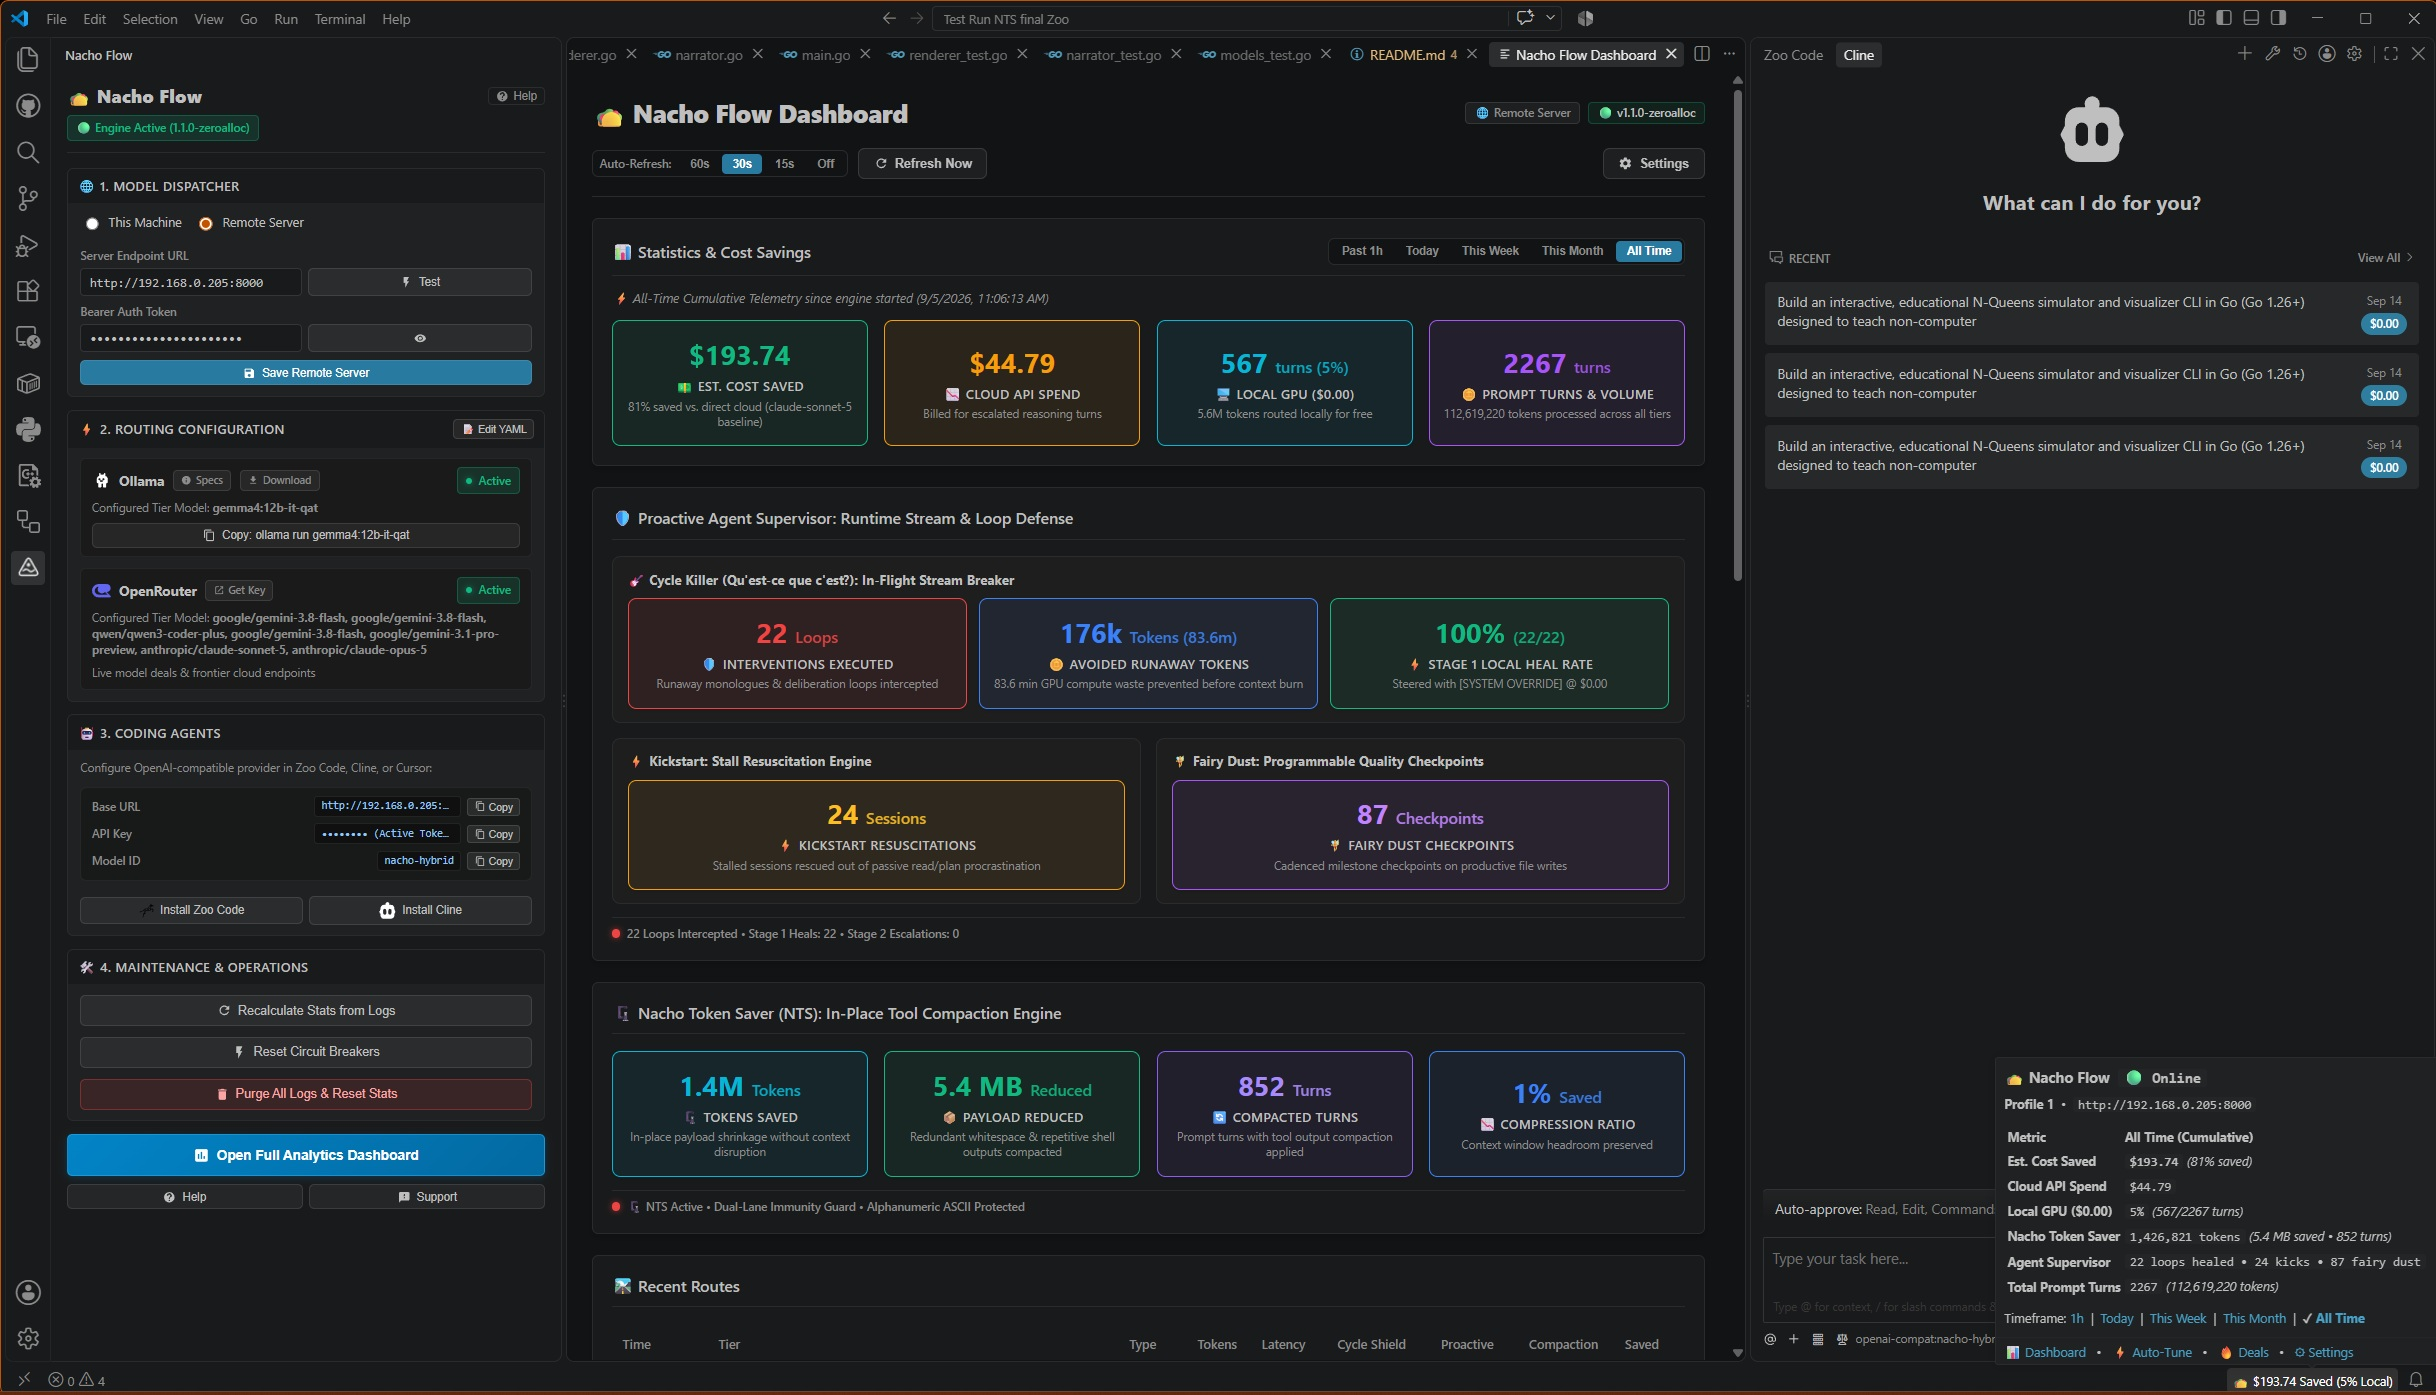Image resolution: width=2436 pixels, height=1395 pixels.
Task: Set auto-refresh to 60s
Action: tap(699, 164)
